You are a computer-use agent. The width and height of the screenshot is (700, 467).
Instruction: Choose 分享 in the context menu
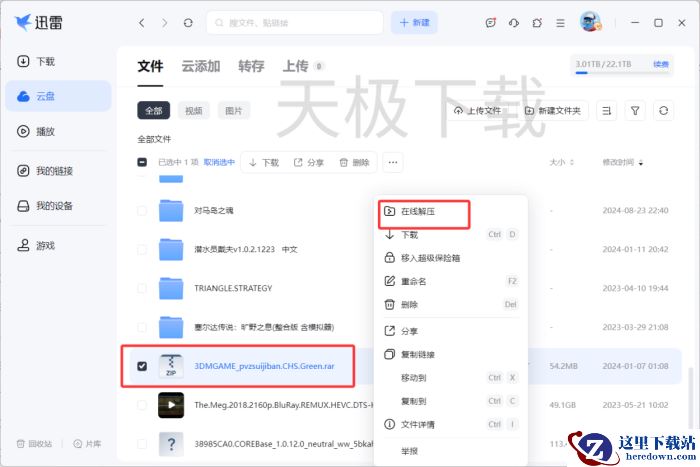[451, 331]
